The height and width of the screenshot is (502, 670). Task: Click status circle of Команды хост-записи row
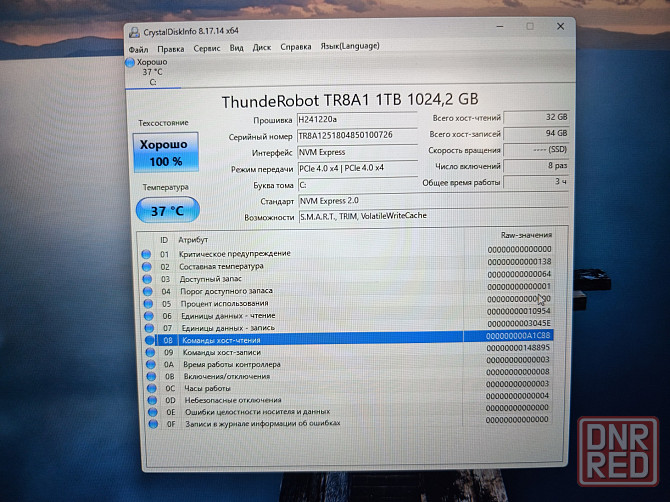(150, 352)
